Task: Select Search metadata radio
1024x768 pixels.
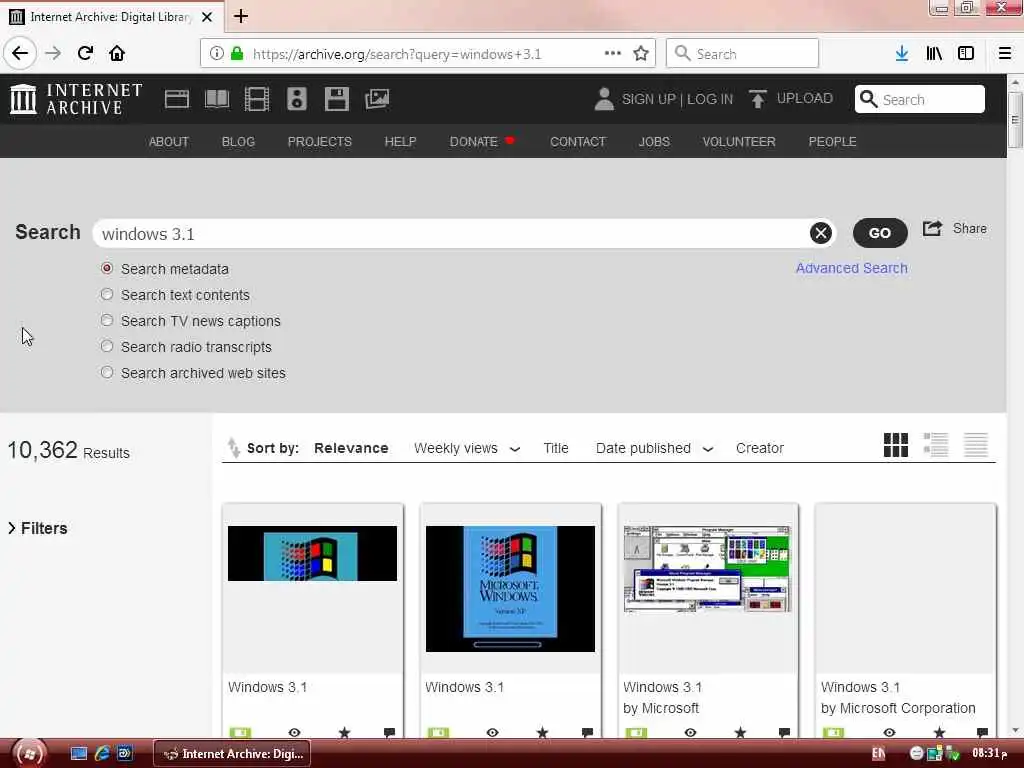Action: point(107,268)
